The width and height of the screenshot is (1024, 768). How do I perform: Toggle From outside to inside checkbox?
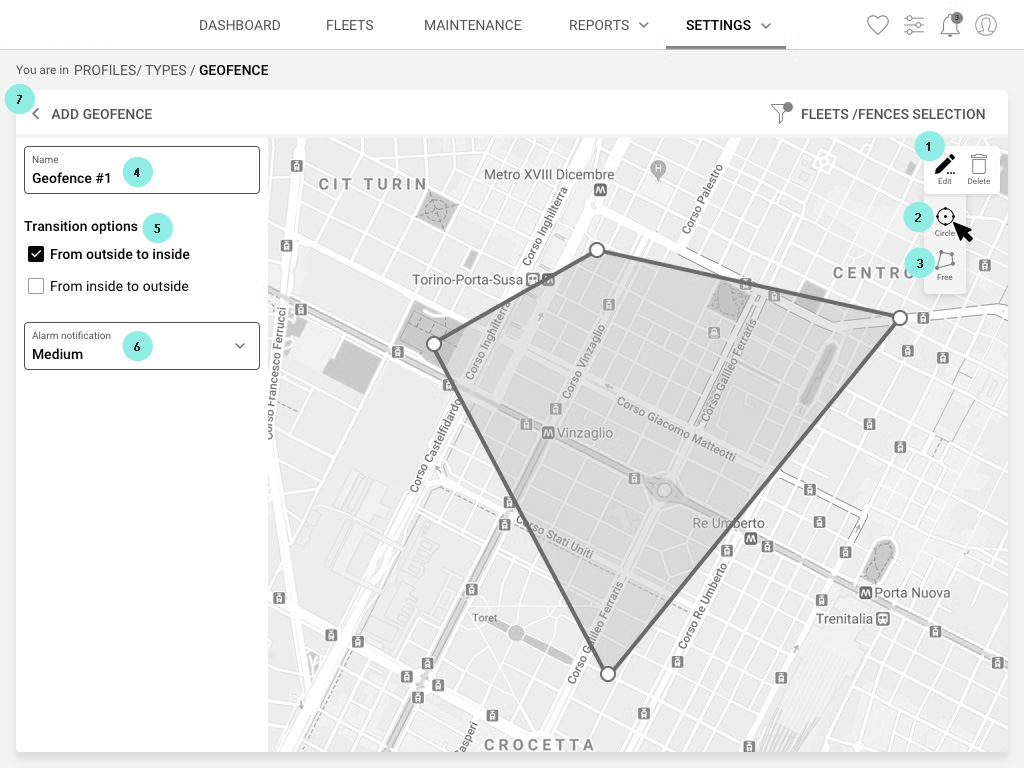point(36,254)
